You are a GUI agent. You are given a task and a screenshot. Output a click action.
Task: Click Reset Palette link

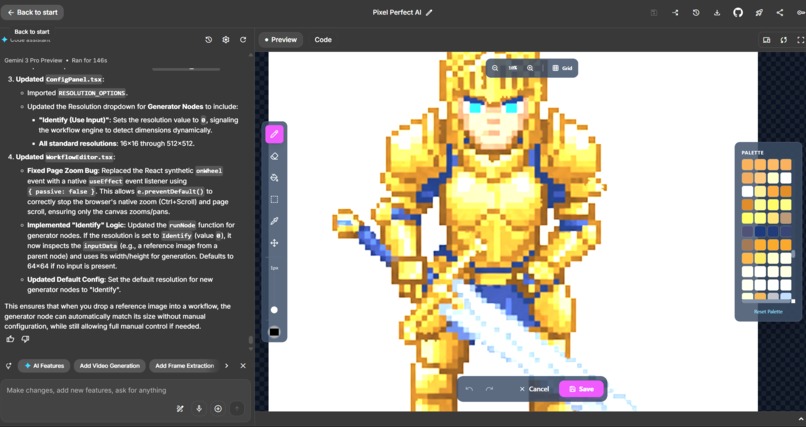click(768, 311)
